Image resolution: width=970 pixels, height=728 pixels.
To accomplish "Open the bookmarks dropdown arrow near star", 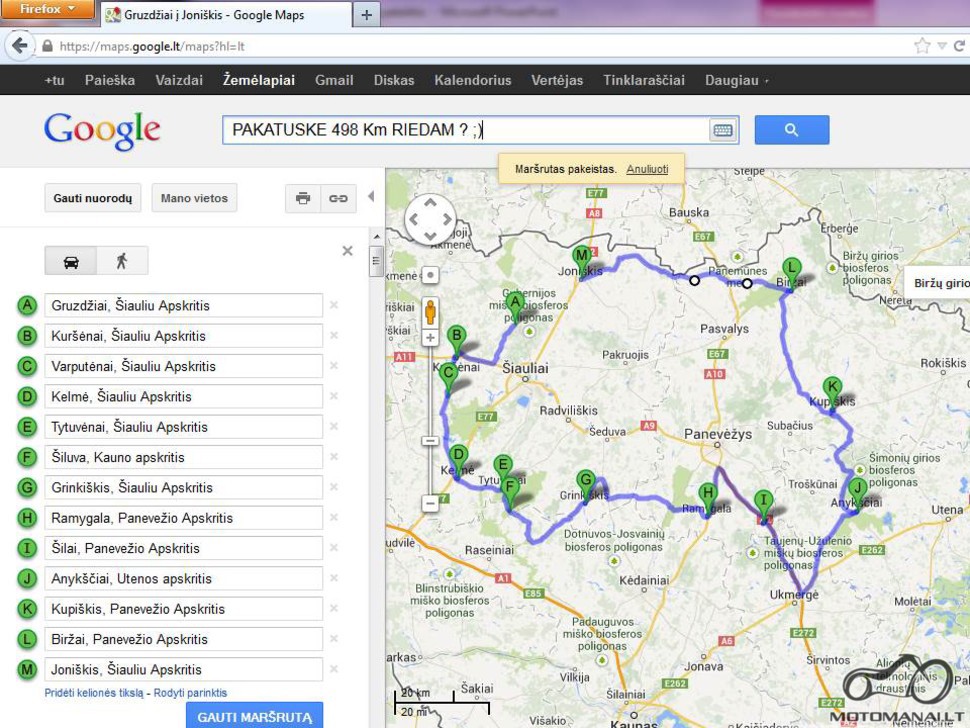I will click(942, 46).
